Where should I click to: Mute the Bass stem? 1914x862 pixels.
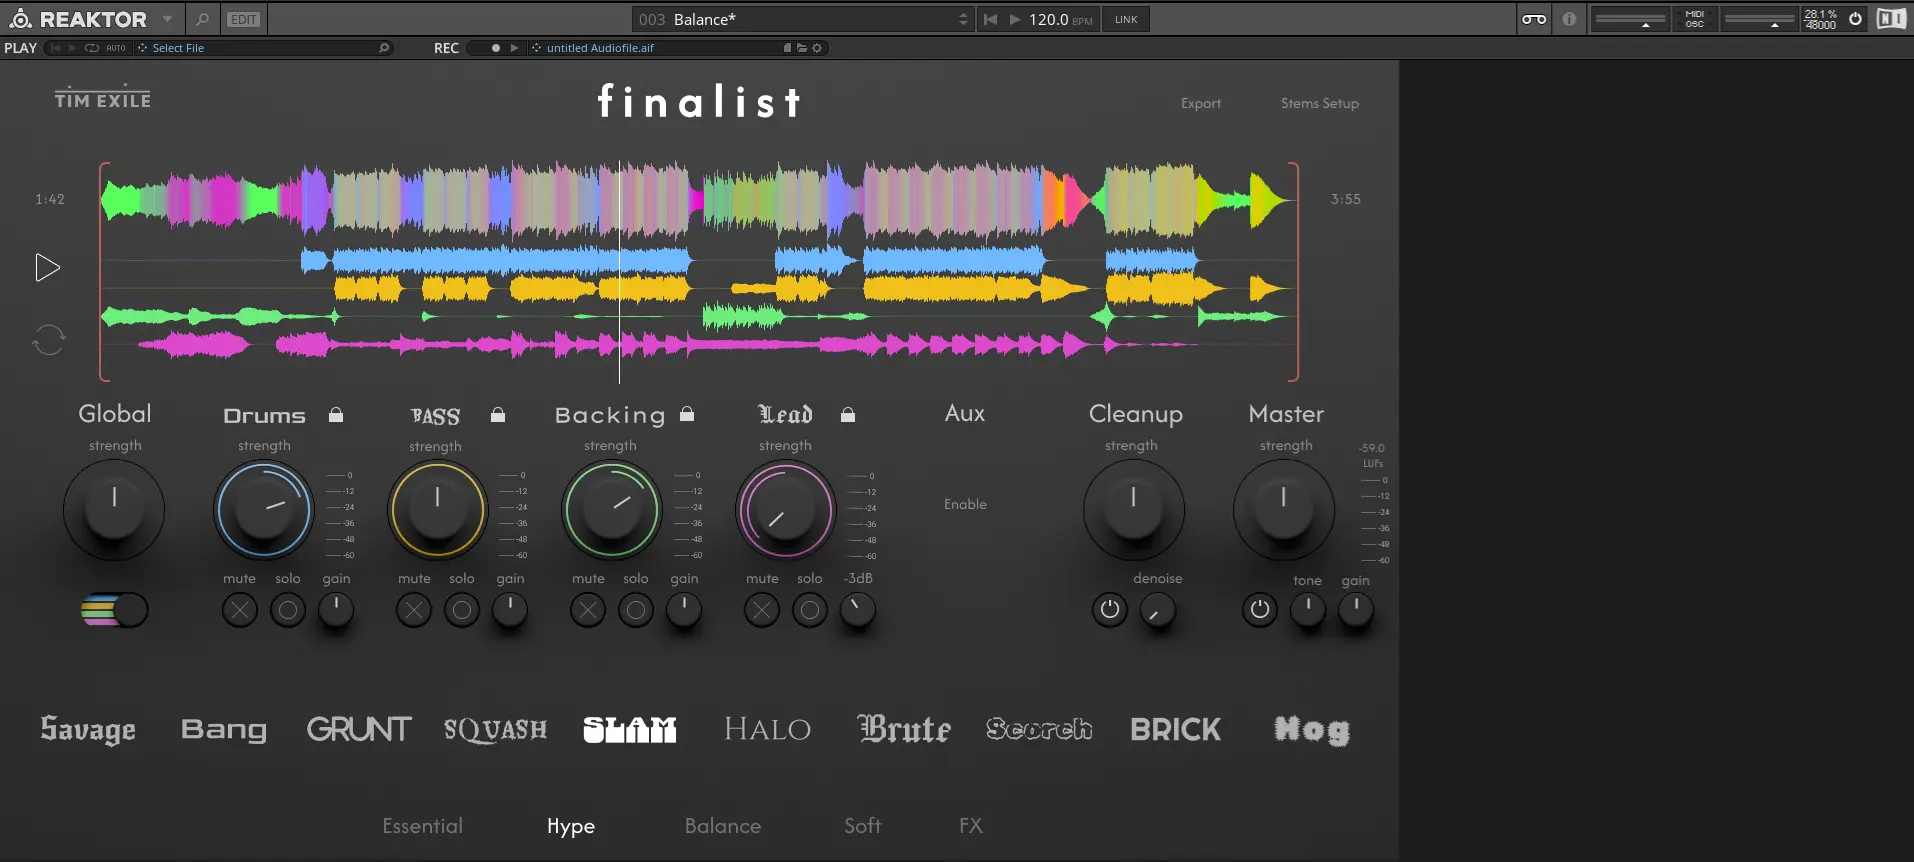[414, 610]
